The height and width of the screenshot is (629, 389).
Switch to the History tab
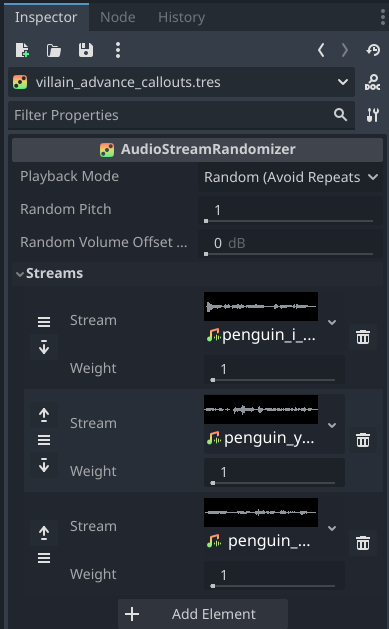[181, 17]
